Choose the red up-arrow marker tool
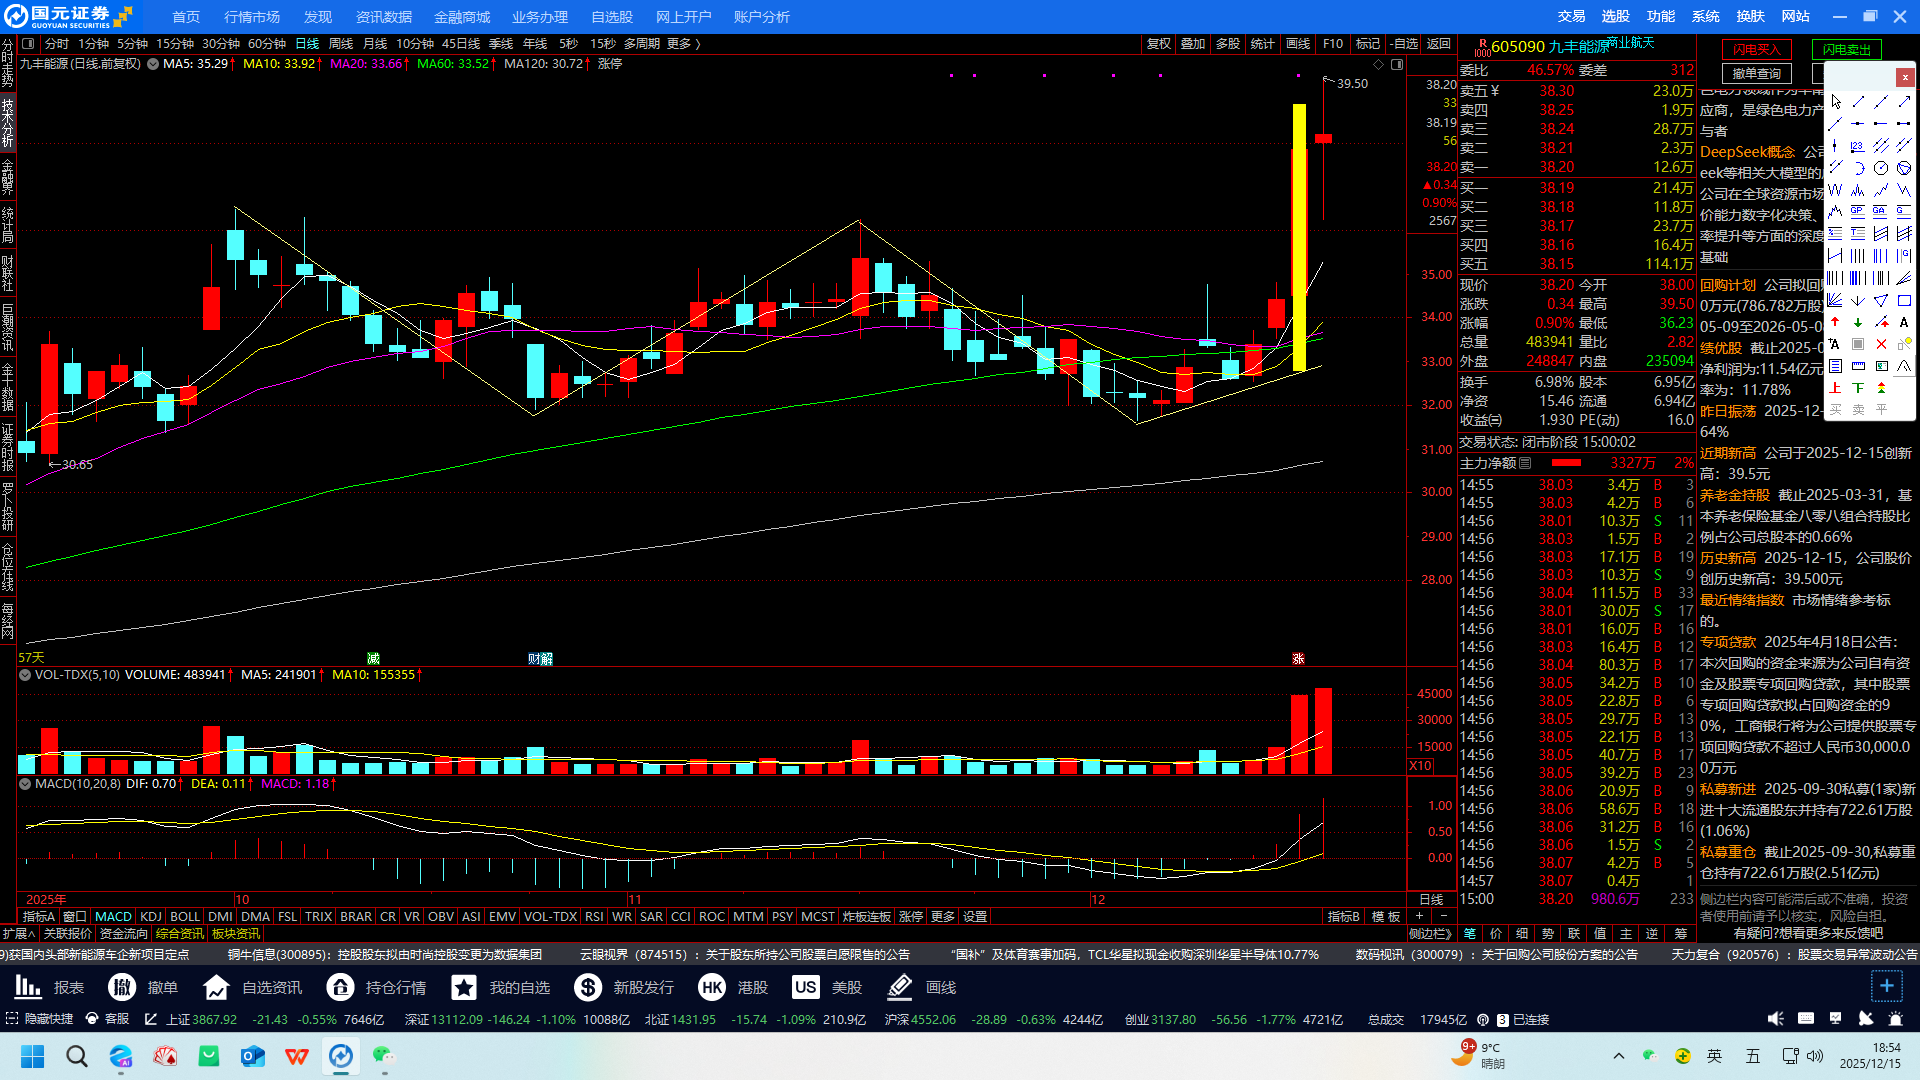 tap(1835, 322)
